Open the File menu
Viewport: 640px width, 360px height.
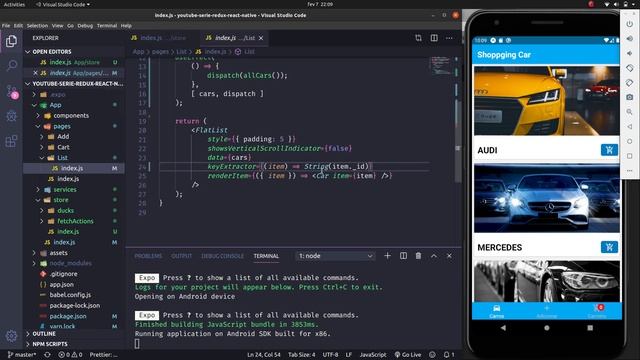(x=6, y=25)
